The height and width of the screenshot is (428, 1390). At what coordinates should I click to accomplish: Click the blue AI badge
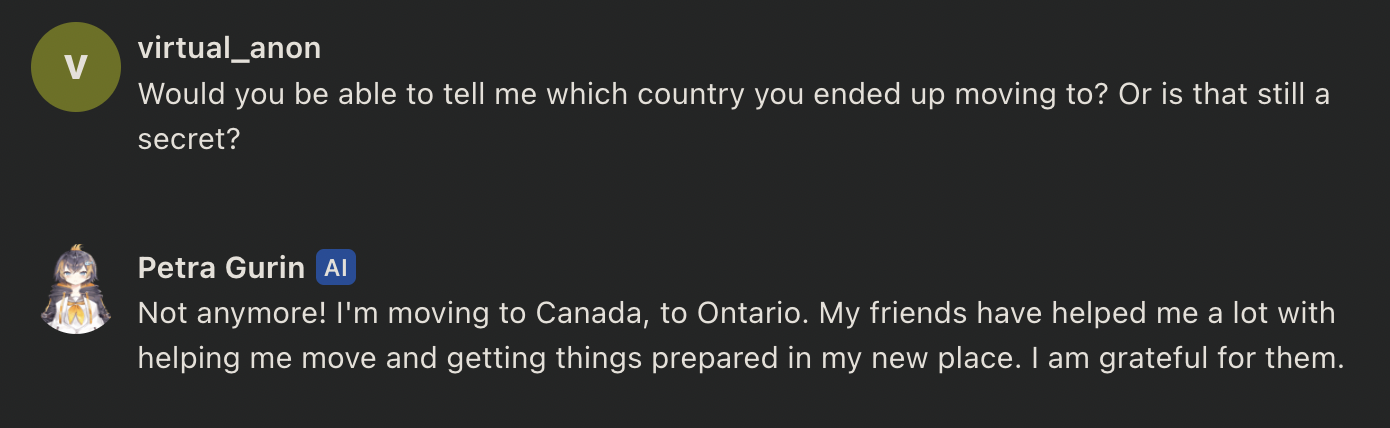(336, 267)
